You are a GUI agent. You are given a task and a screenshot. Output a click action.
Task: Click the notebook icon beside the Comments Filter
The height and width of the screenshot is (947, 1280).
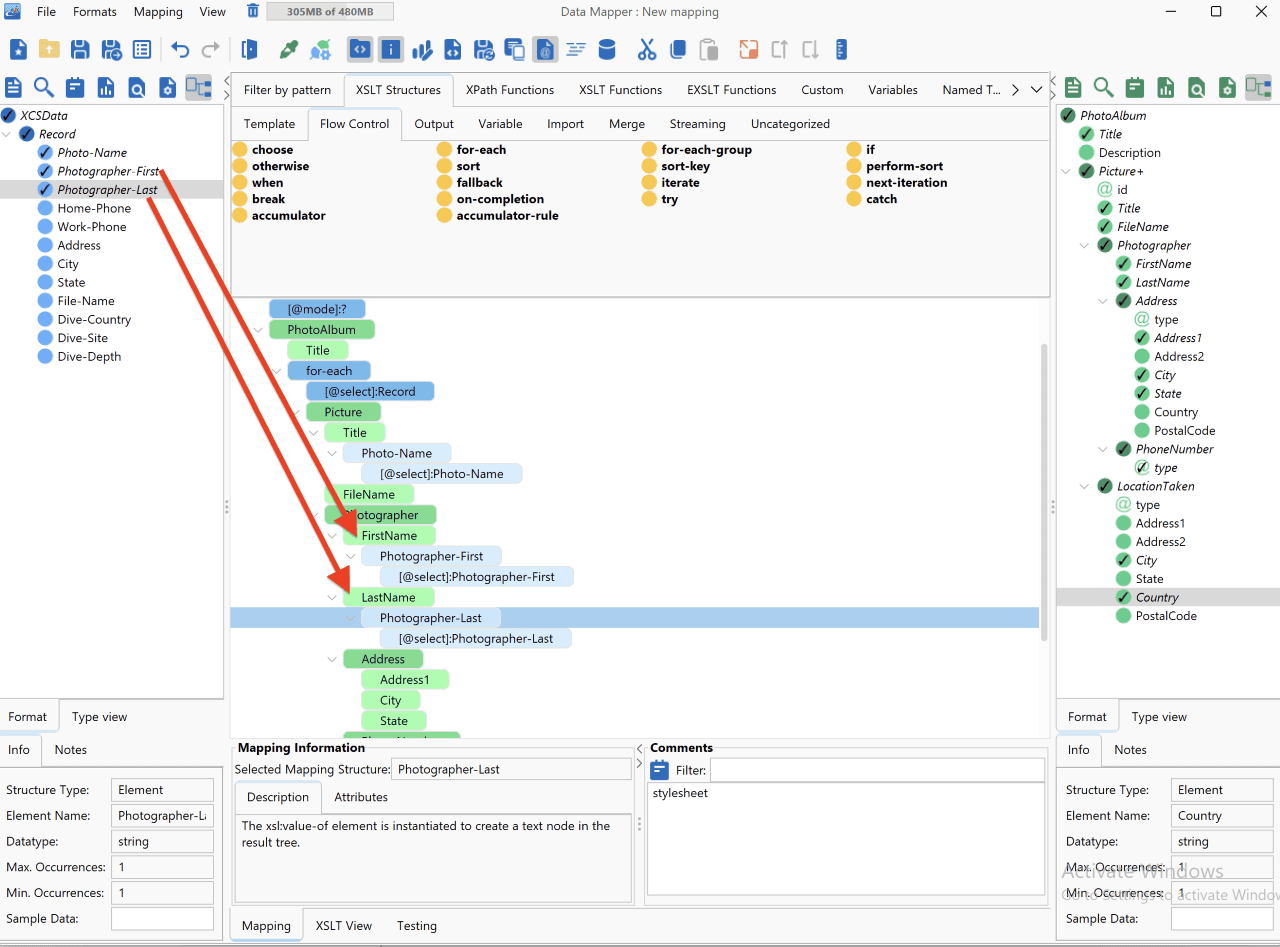pyautogui.click(x=660, y=770)
